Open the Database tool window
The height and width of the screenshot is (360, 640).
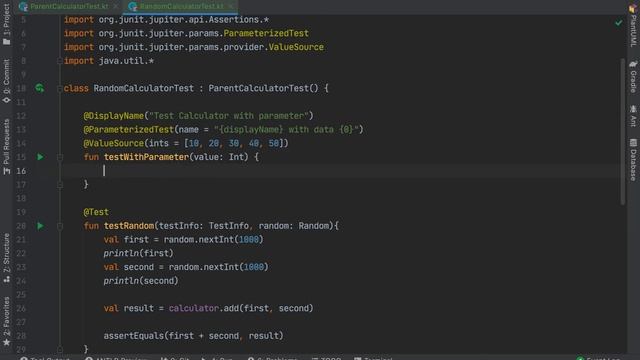[x=633, y=159]
